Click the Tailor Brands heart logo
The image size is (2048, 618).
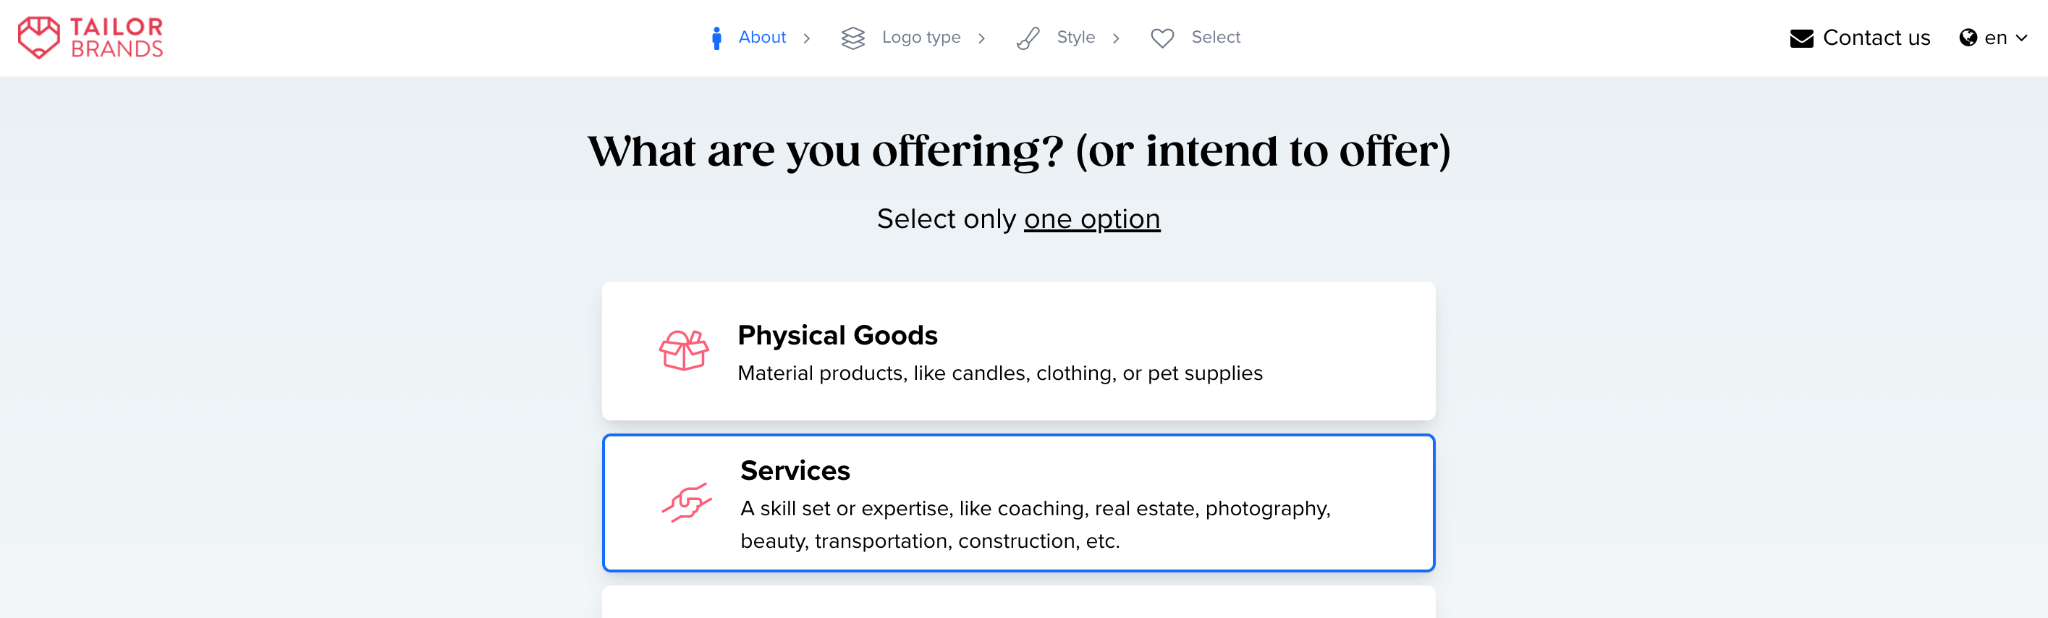coord(39,37)
